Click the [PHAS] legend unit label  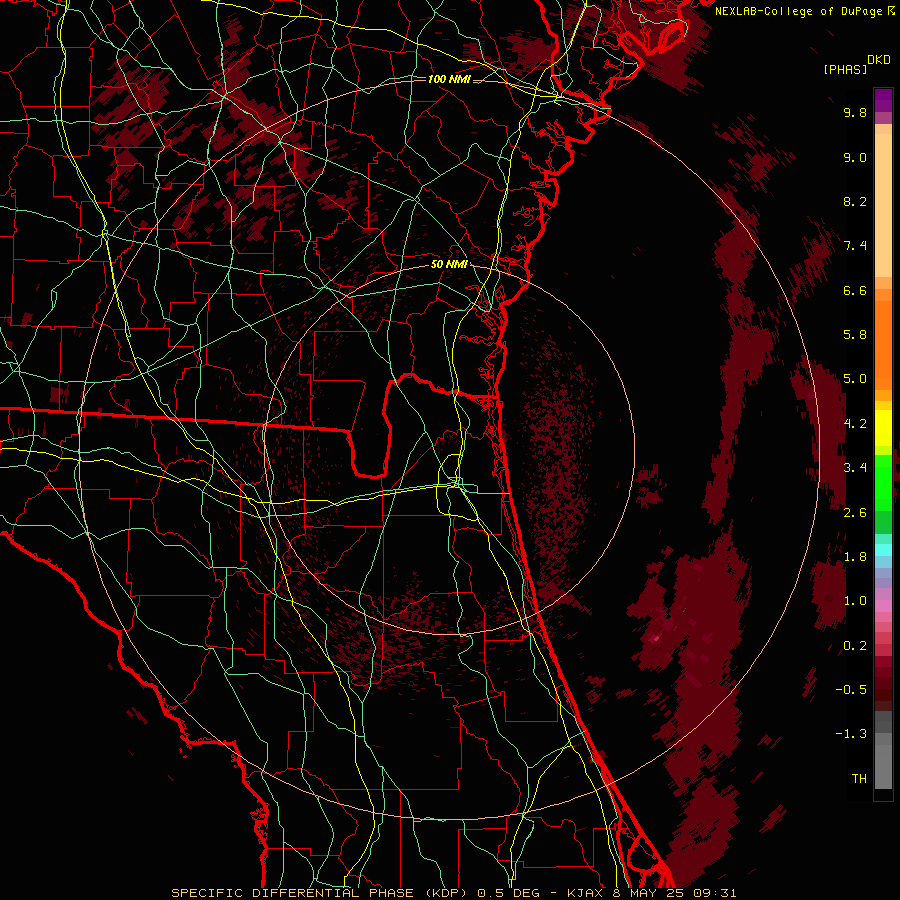[x=845, y=69]
